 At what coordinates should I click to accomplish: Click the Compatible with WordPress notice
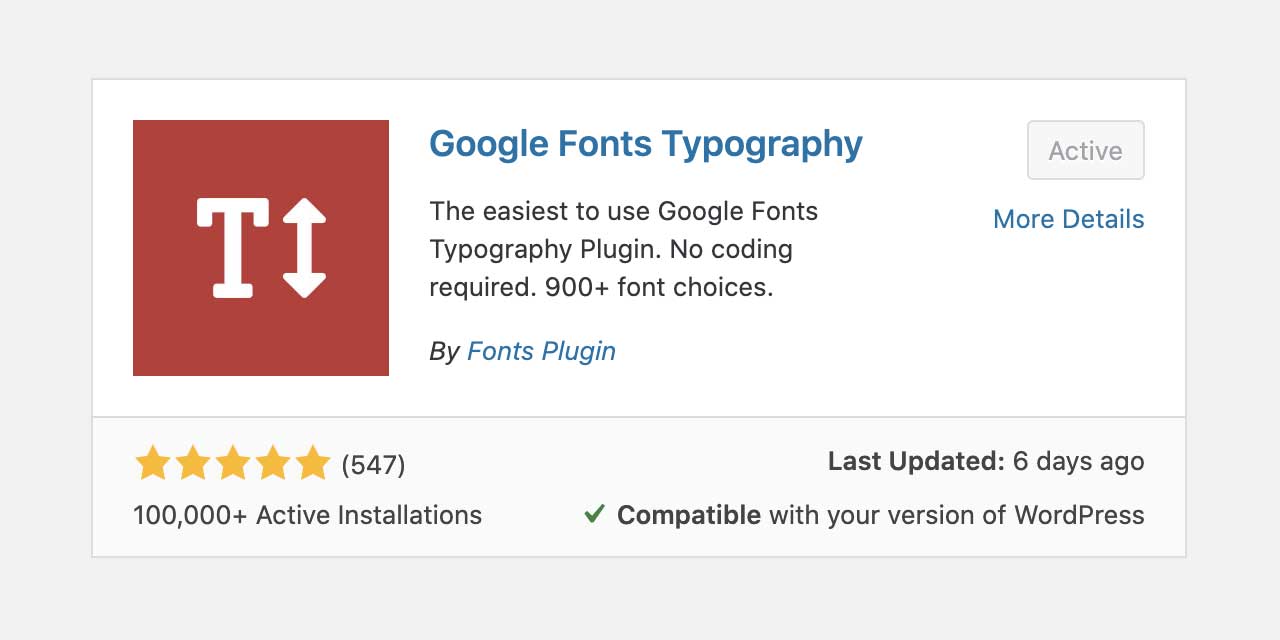click(880, 514)
